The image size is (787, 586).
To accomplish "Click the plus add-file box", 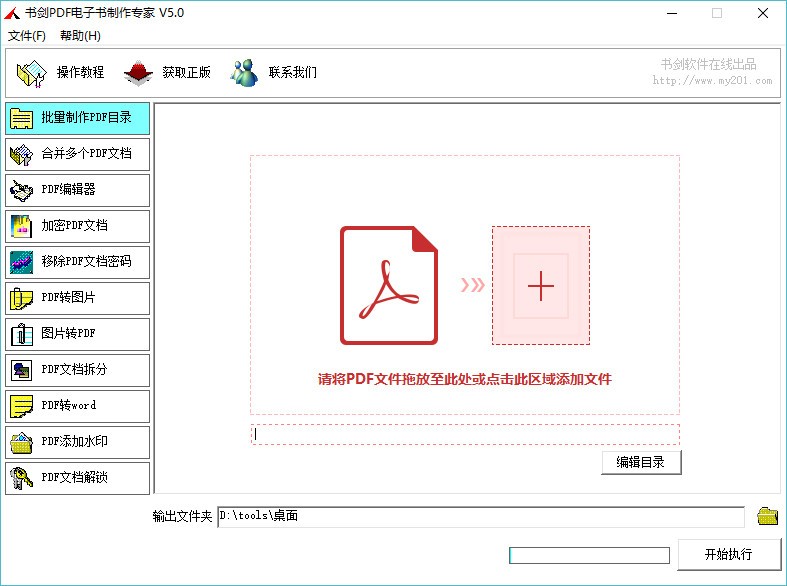I will click(541, 285).
